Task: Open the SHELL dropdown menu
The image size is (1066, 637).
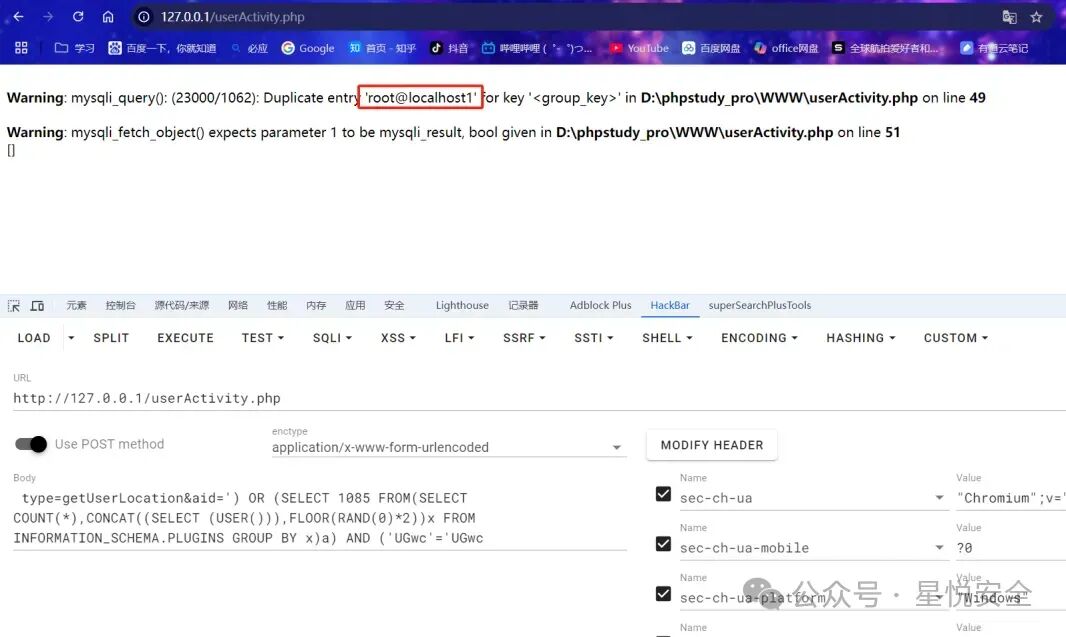Action: click(x=667, y=338)
